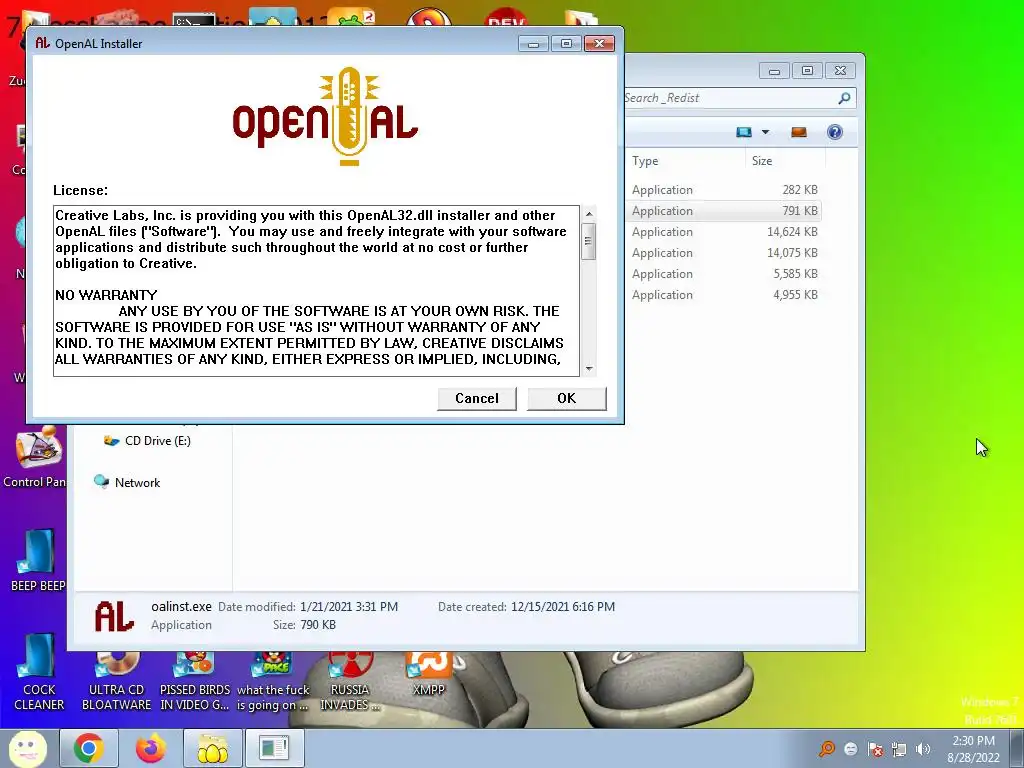Image resolution: width=1024 pixels, height=768 pixels.
Task: Select Network in the Explorer navigation pane
Action: tap(127, 482)
